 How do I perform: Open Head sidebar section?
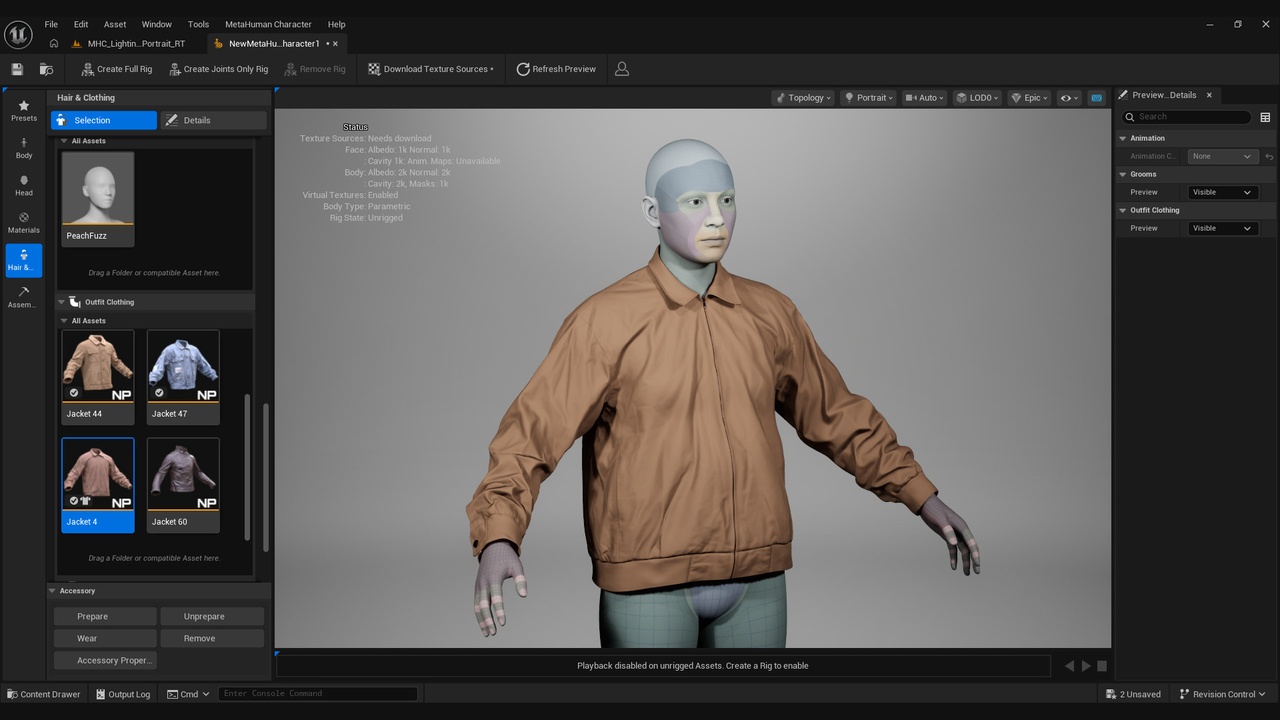coord(24,185)
